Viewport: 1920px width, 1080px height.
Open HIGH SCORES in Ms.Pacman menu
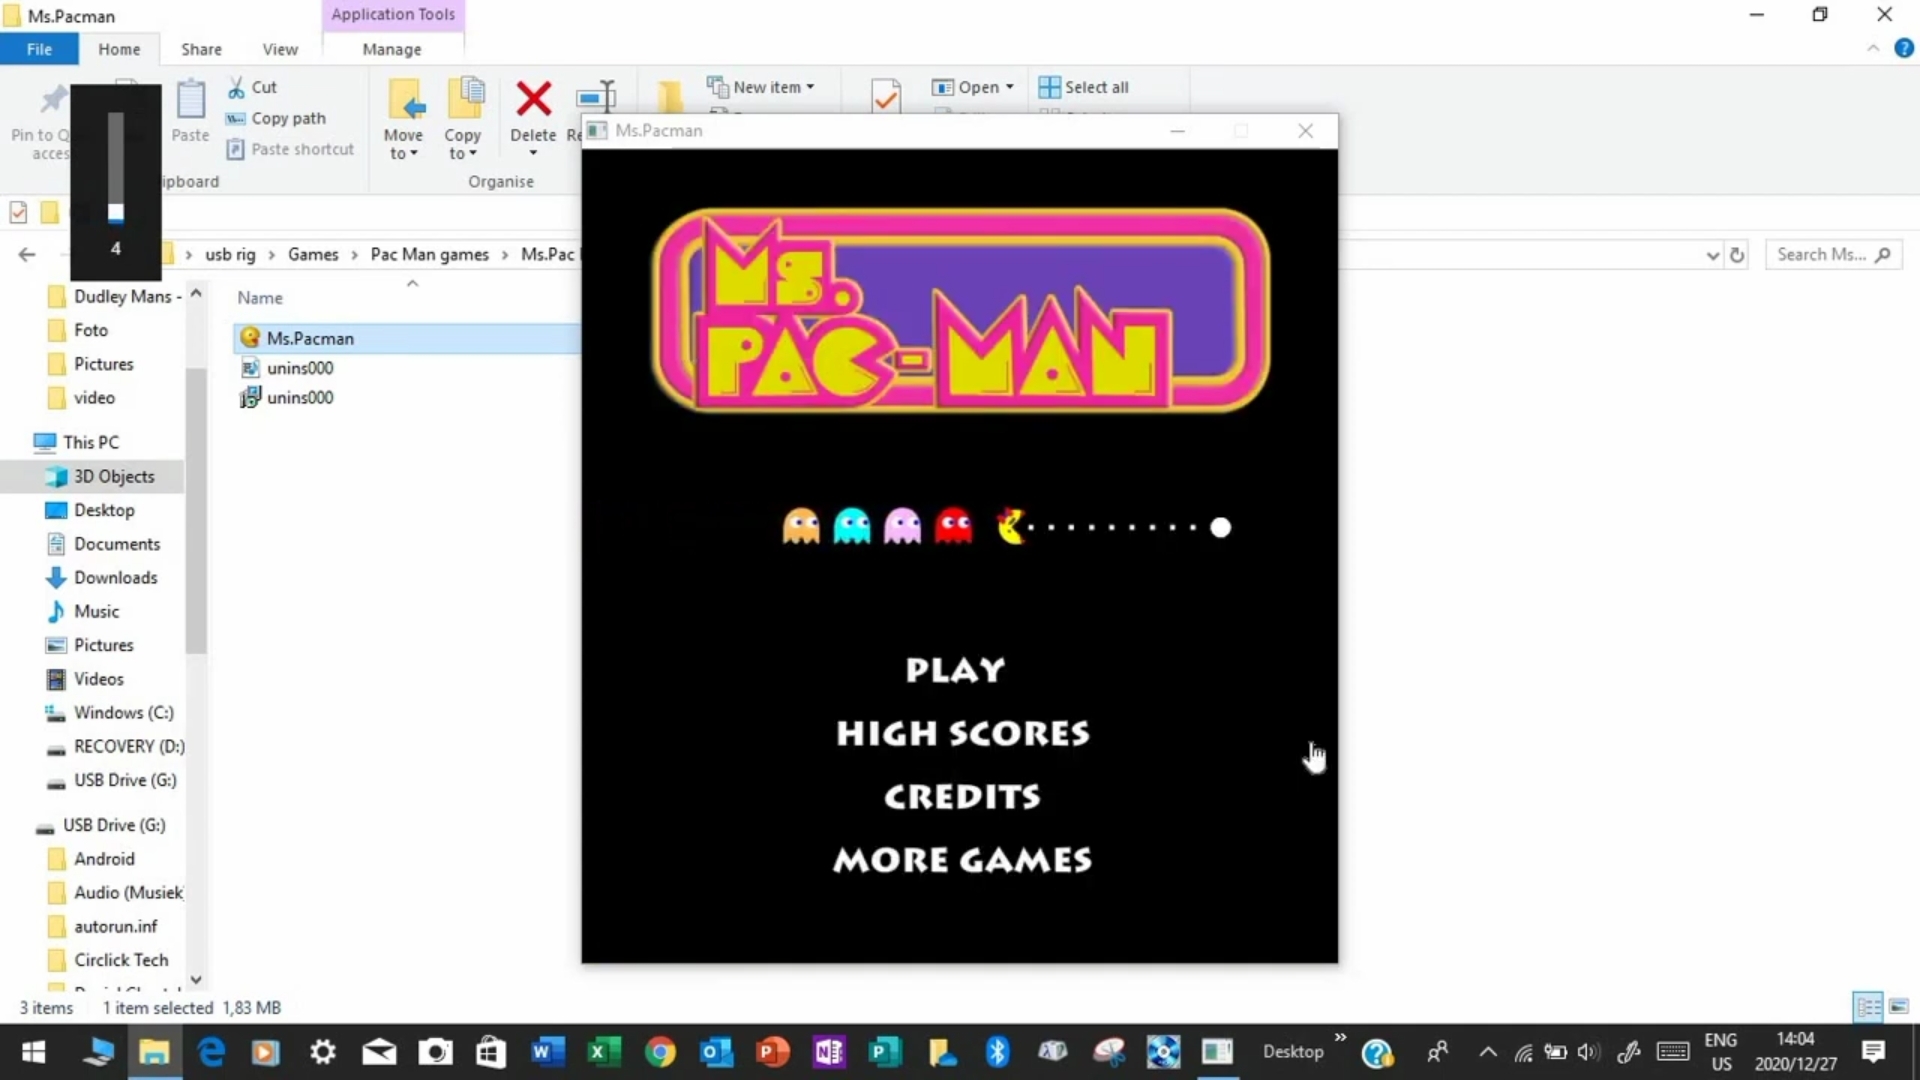[963, 733]
